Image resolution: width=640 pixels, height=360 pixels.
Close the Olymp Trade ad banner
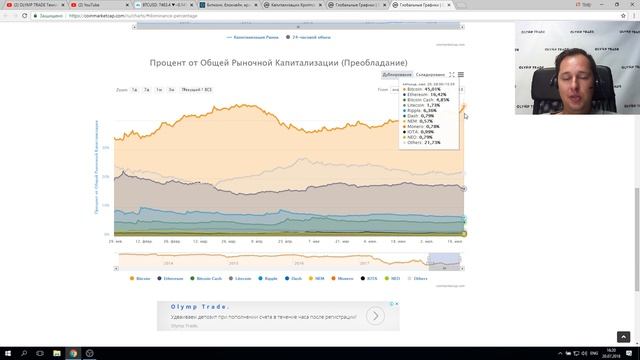396,304
